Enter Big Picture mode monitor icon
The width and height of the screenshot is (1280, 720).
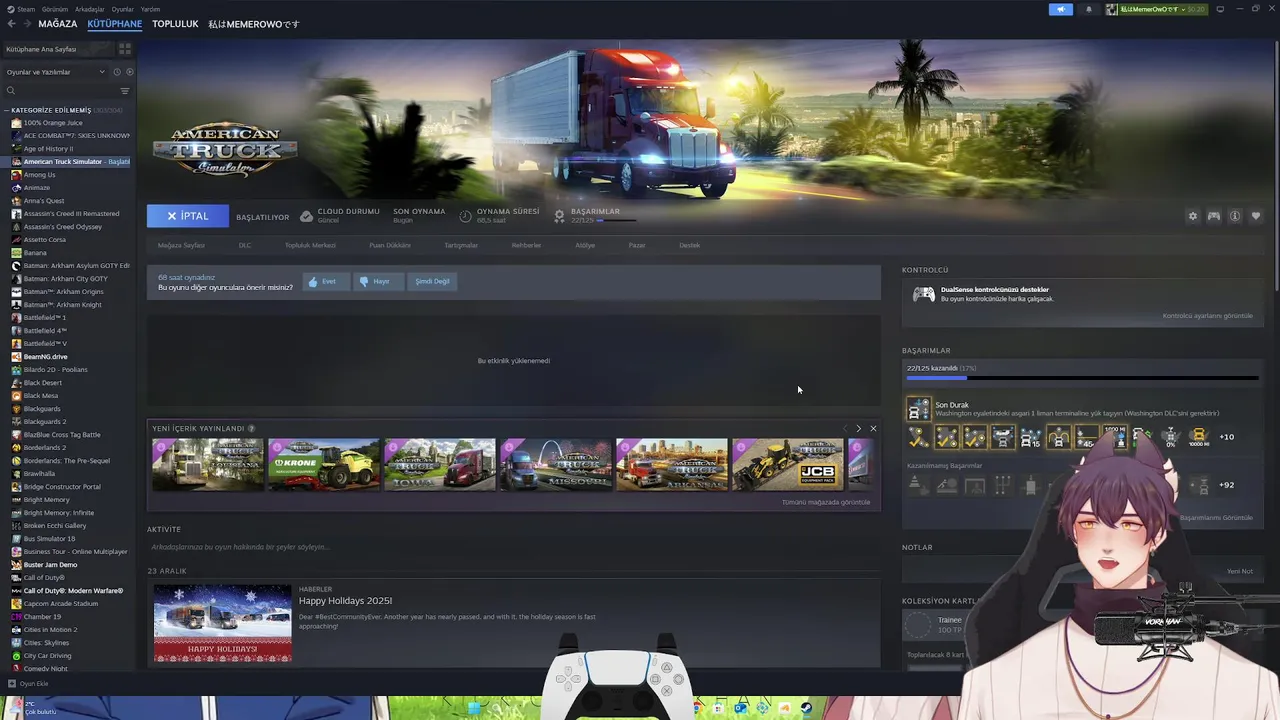(1220, 9)
